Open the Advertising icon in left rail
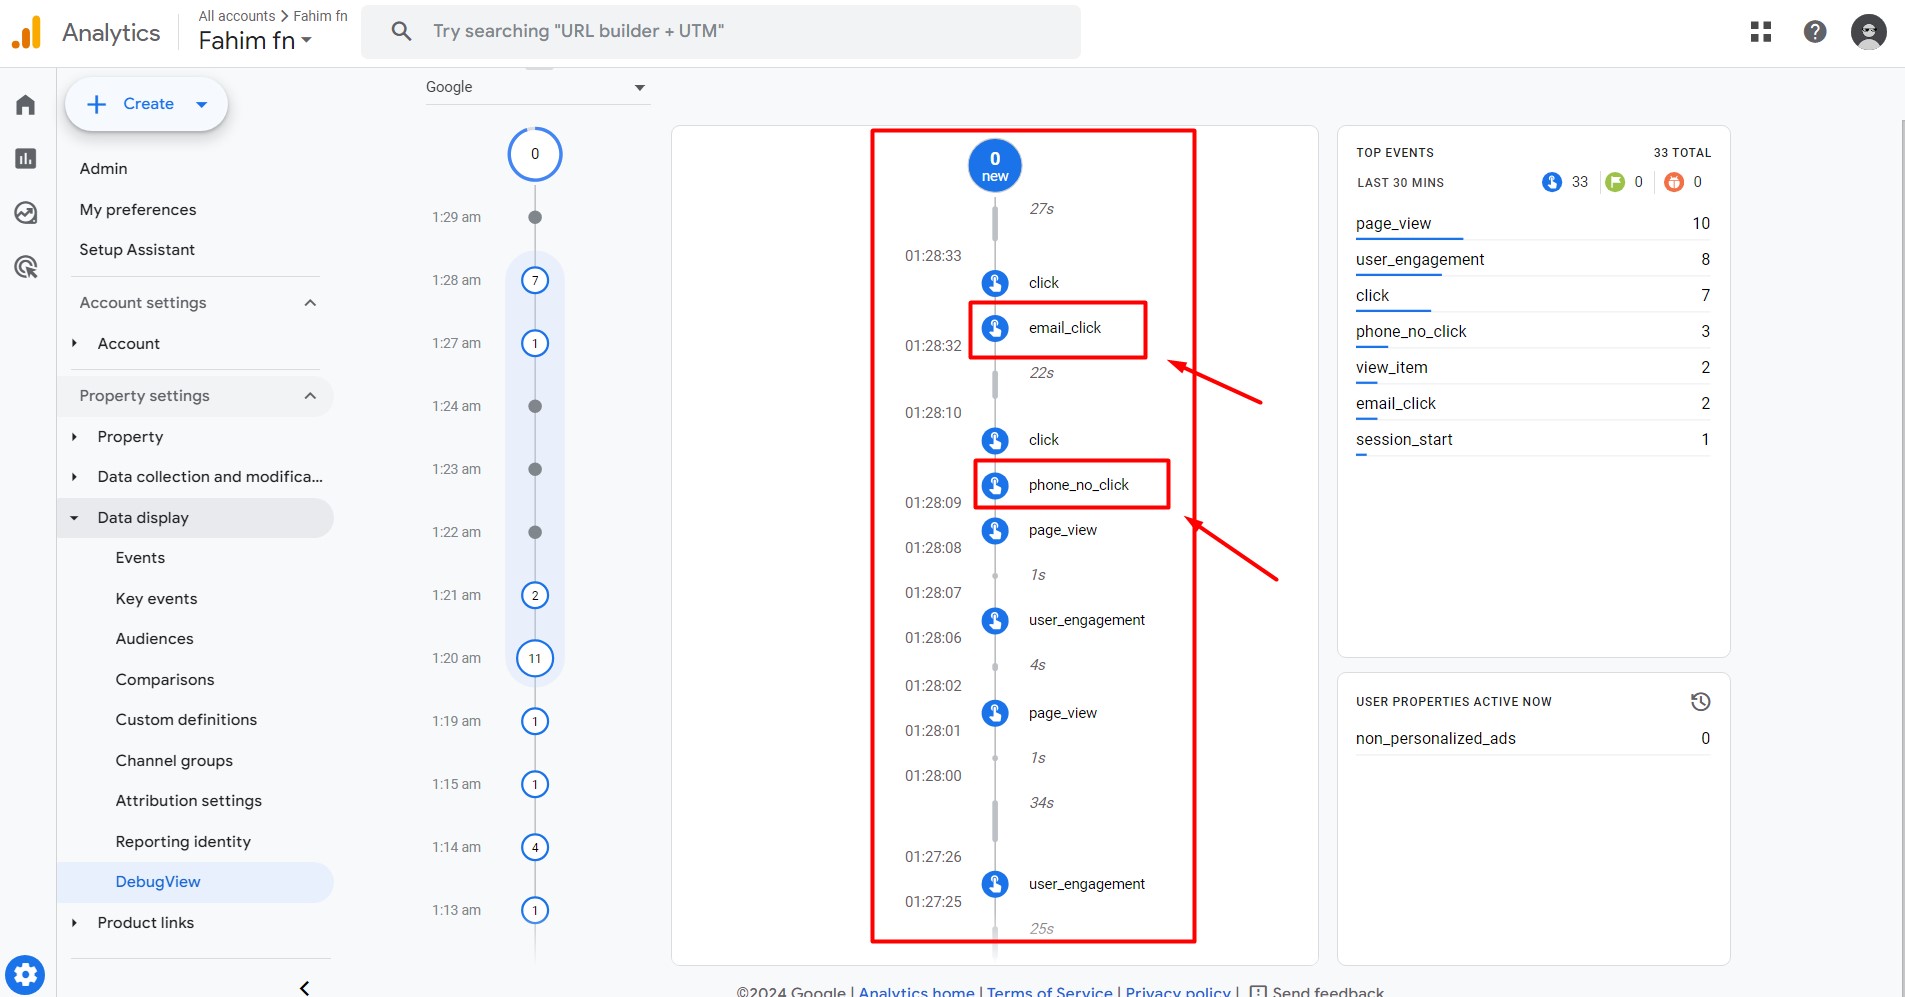Screen dimensions: 1905x997 26,267
